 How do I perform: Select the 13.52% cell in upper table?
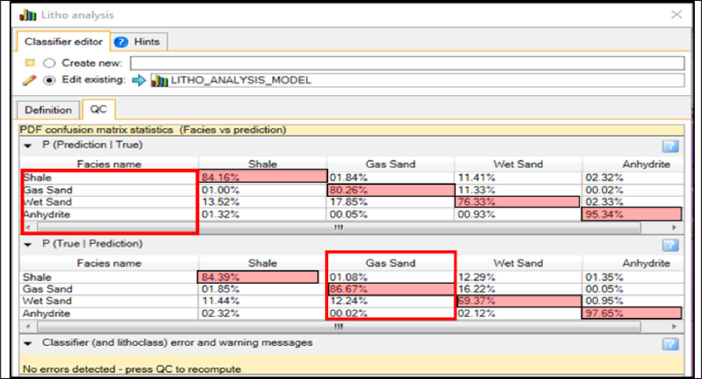(263, 202)
